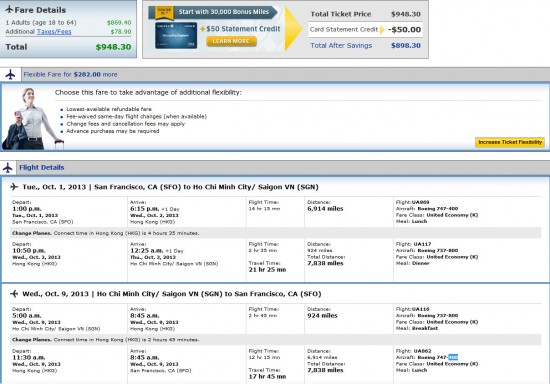
Task: Click the traveler woman photo
Action: coord(31,119)
